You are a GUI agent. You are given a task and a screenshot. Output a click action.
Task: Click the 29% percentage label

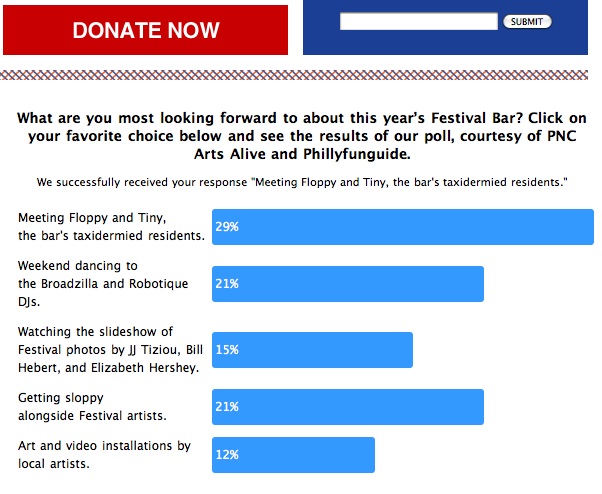click(x=226, y=227)
